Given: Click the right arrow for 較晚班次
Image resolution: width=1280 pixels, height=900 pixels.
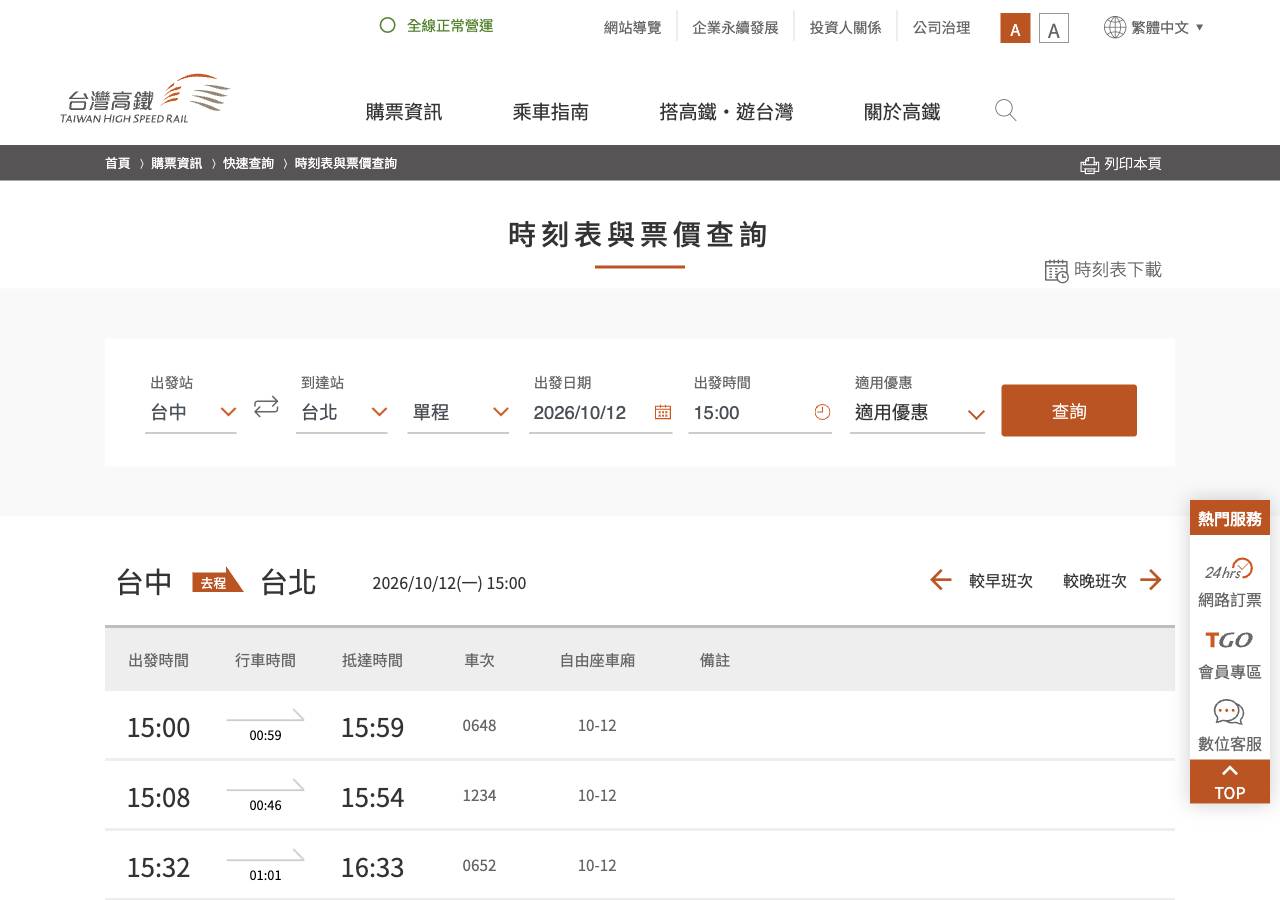Looking at the screenshot, I should 1151,580.
